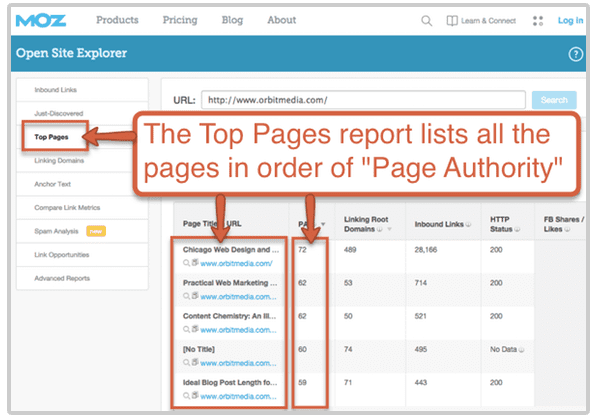Viewport: 595px width, 418px height.
Task: Click the Search button
Action: pyautogui.click(x=554, y=100)
